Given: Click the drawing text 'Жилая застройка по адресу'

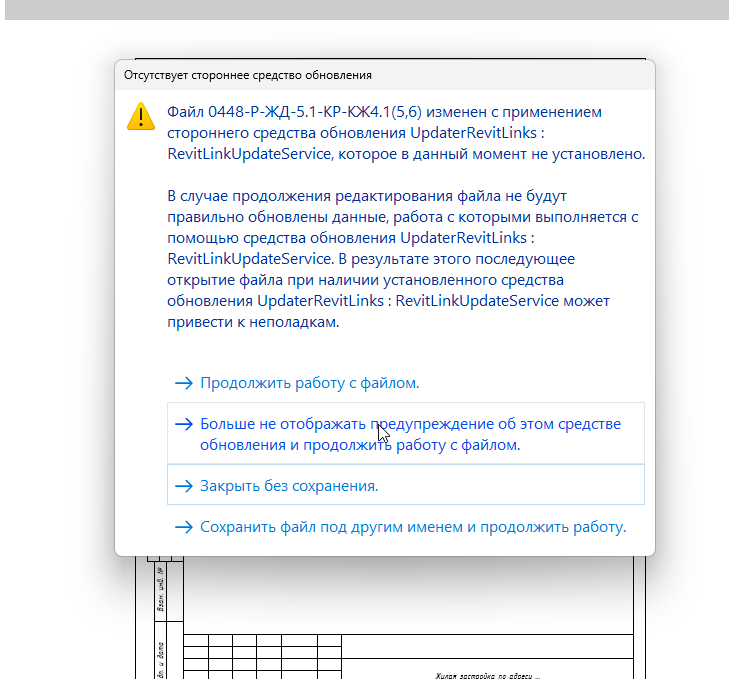Looking at the screenshot, I should click(x=487, y=676).
